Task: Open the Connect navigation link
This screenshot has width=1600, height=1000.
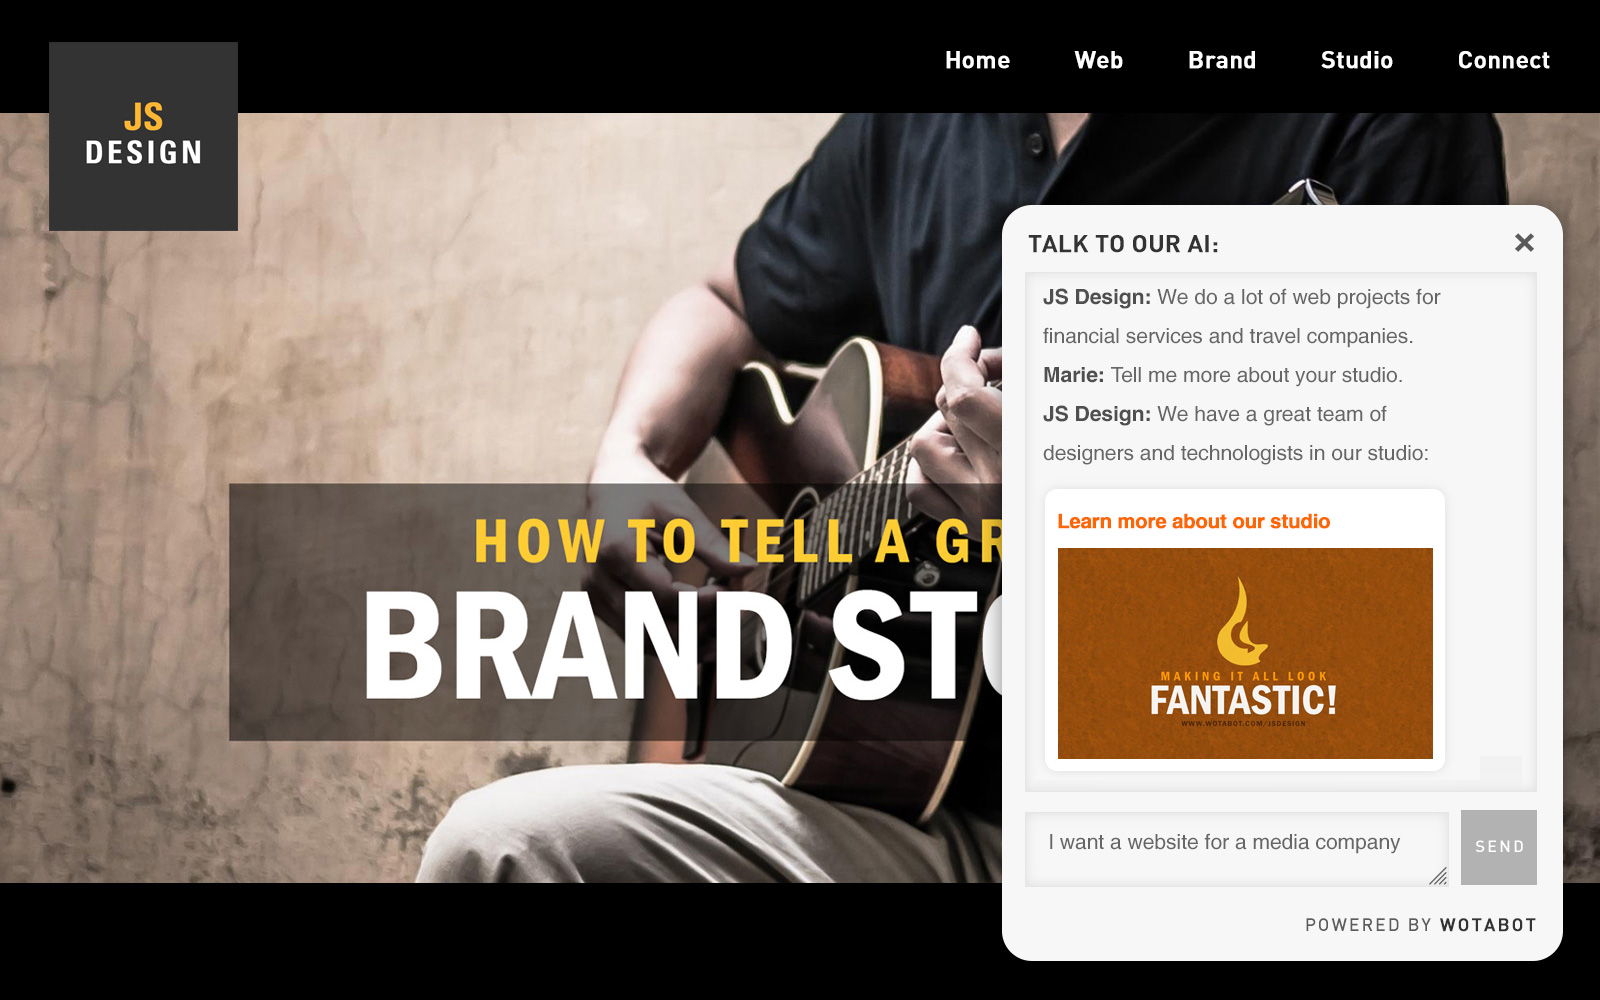Action: point(1503,60)
